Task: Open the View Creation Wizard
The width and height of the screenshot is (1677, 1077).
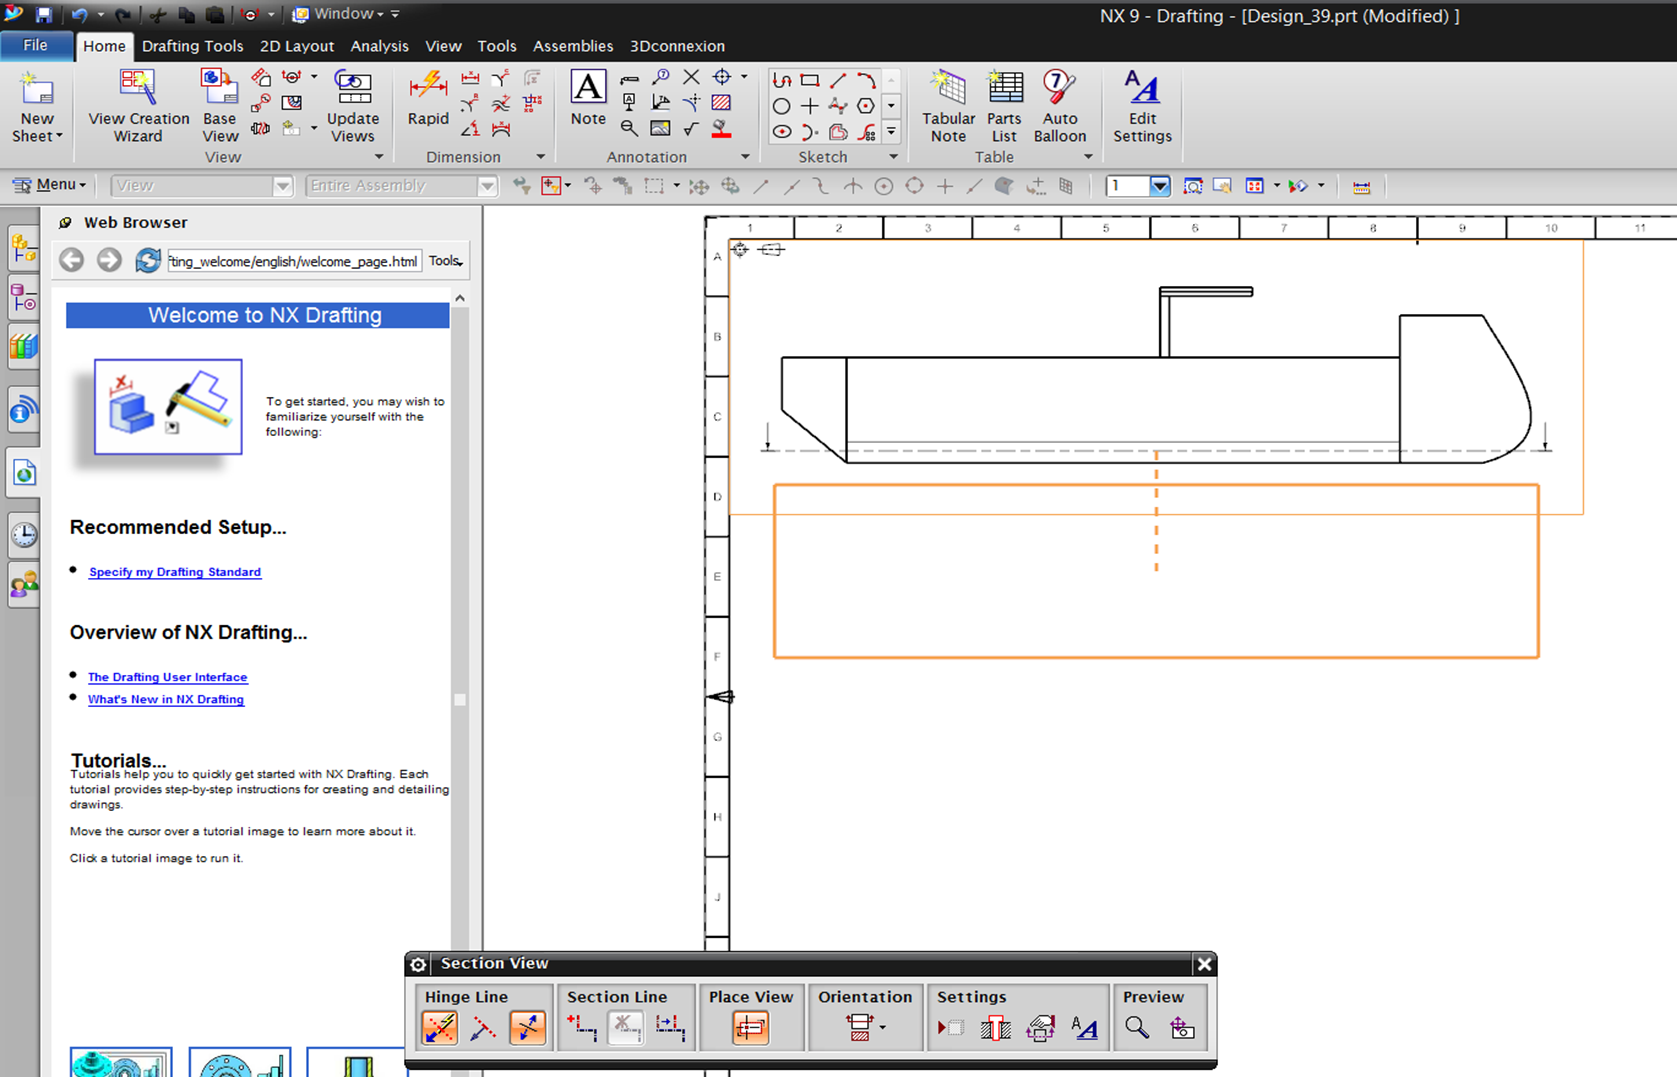Action: pos(137,103)
